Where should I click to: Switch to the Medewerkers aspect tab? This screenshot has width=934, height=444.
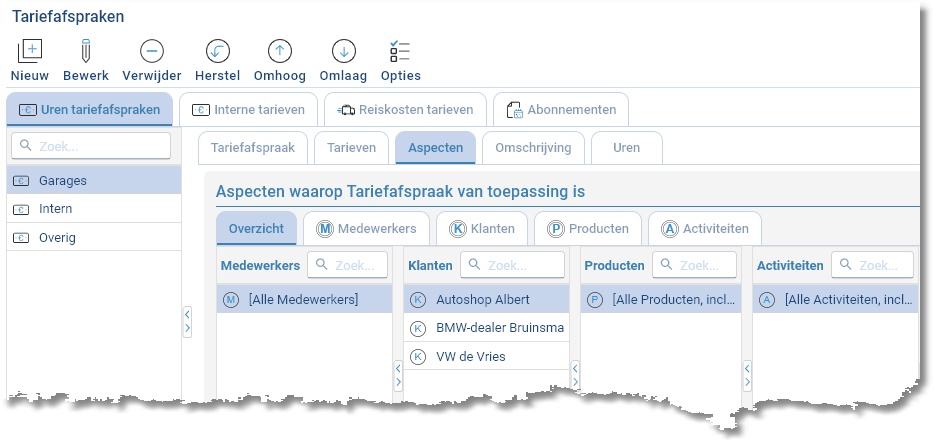click(x=366, y=228)
